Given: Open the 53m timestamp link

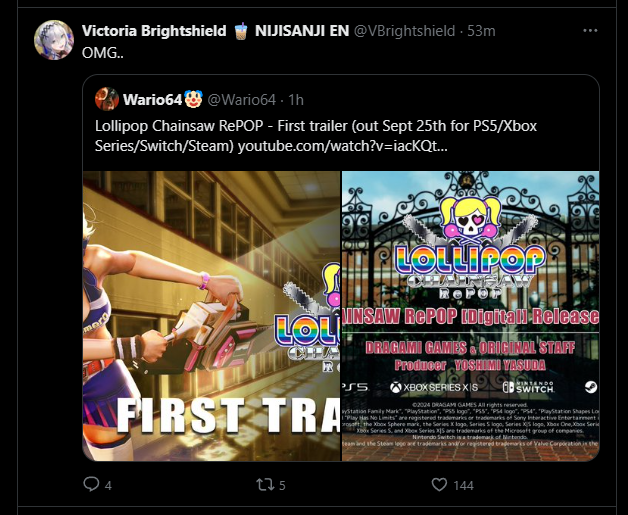Looking at the screenshot, I should [481, 31].
